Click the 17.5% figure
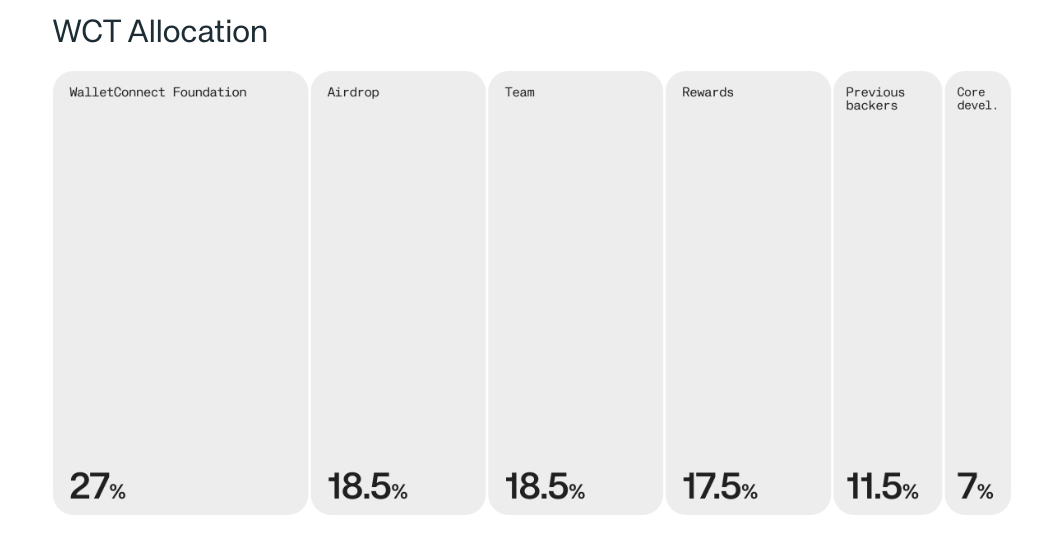The height and width of the screenshot is (545, 1041). 720,486
